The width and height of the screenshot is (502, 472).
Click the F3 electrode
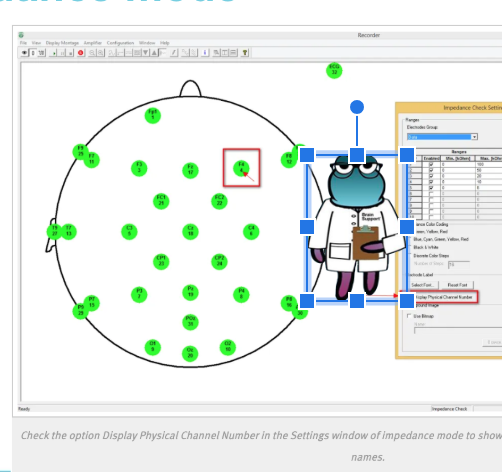click(x=139, y=168)
